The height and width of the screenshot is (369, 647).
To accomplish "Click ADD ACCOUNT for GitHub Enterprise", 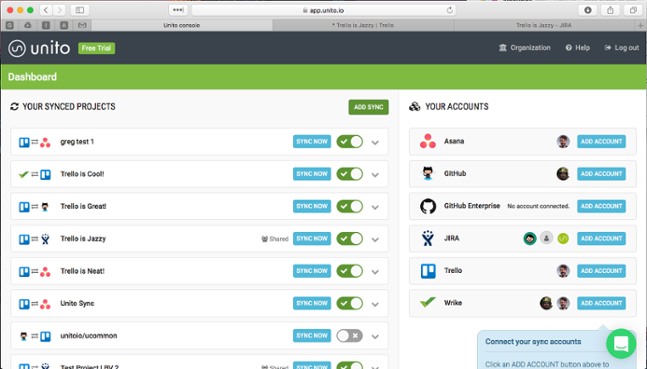I will click(x=601, y=206).
